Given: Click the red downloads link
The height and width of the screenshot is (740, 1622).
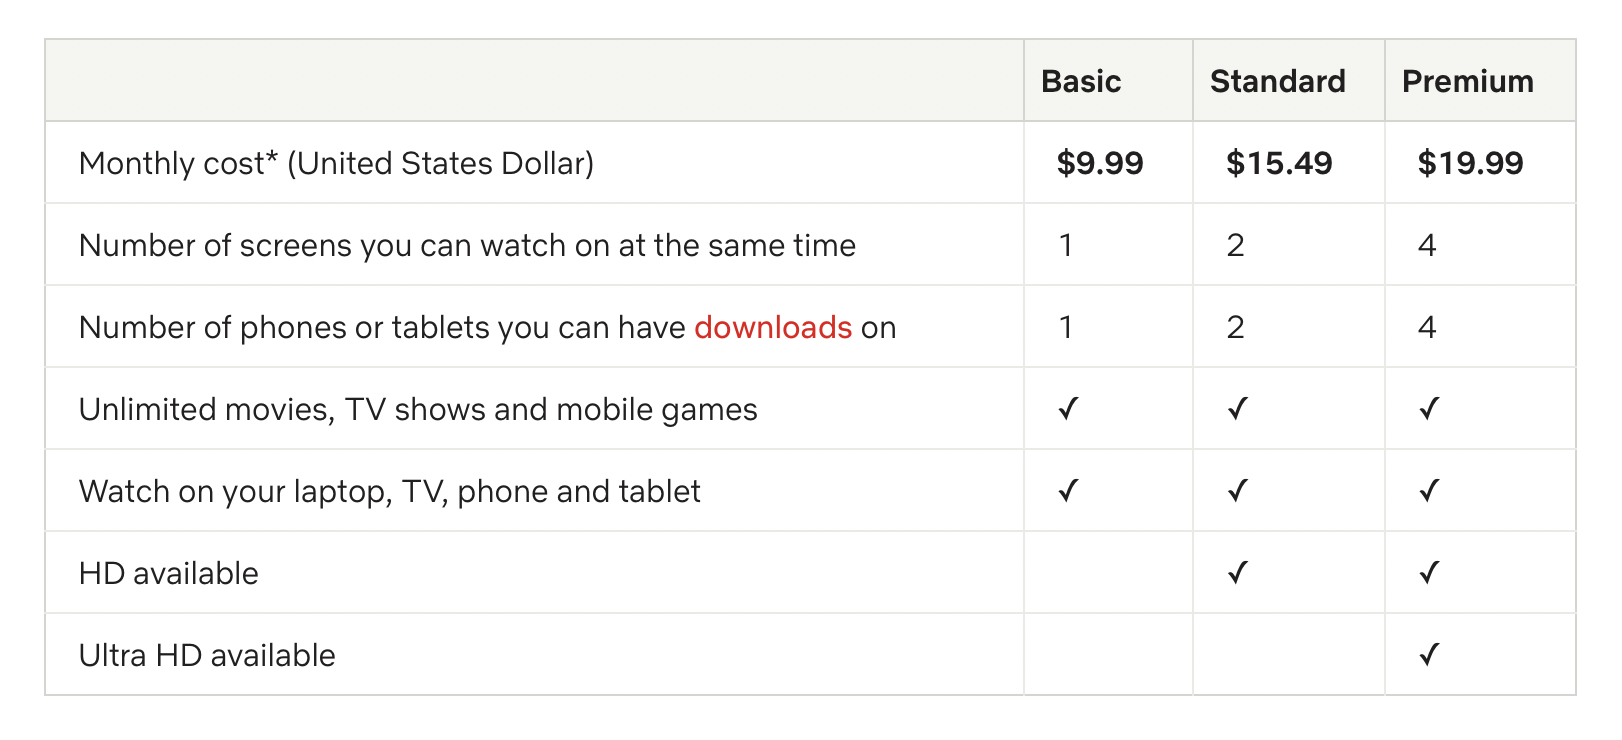Looking at the screenshot, I should coord(772,328).
